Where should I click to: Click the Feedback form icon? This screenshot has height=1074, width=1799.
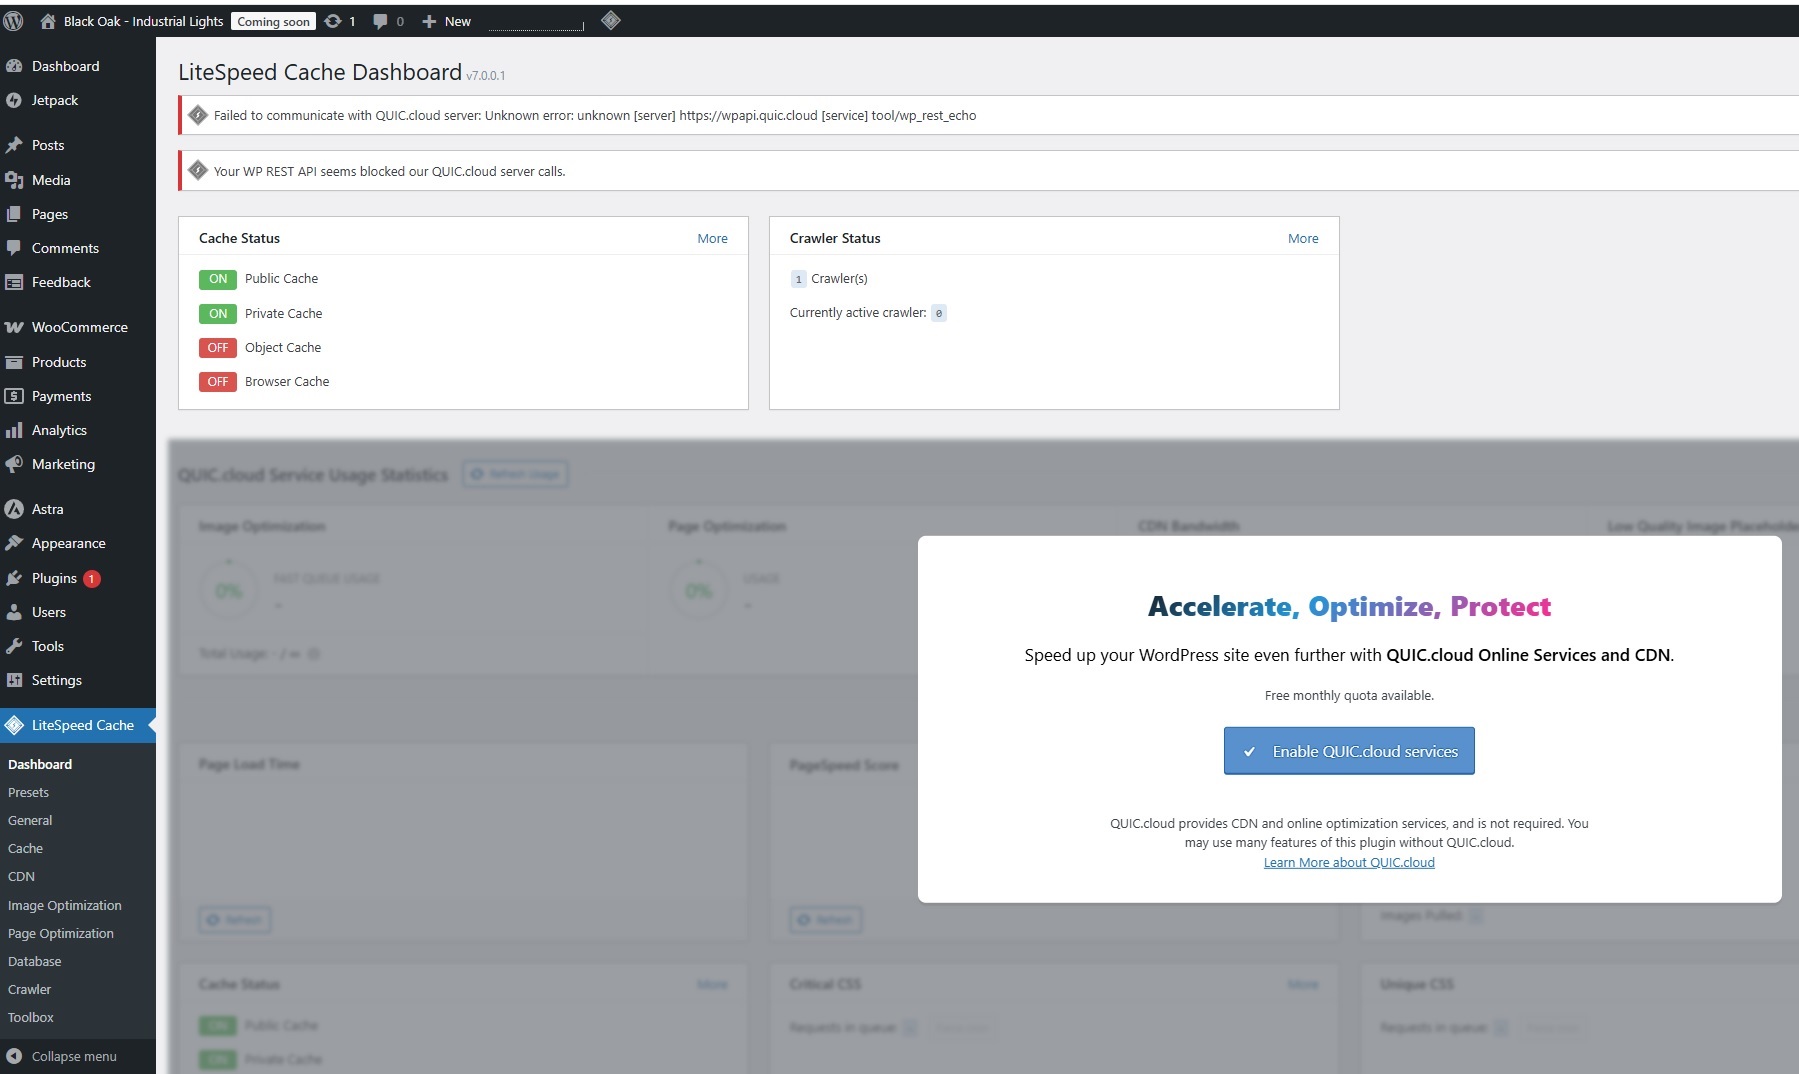pos(14,282)
